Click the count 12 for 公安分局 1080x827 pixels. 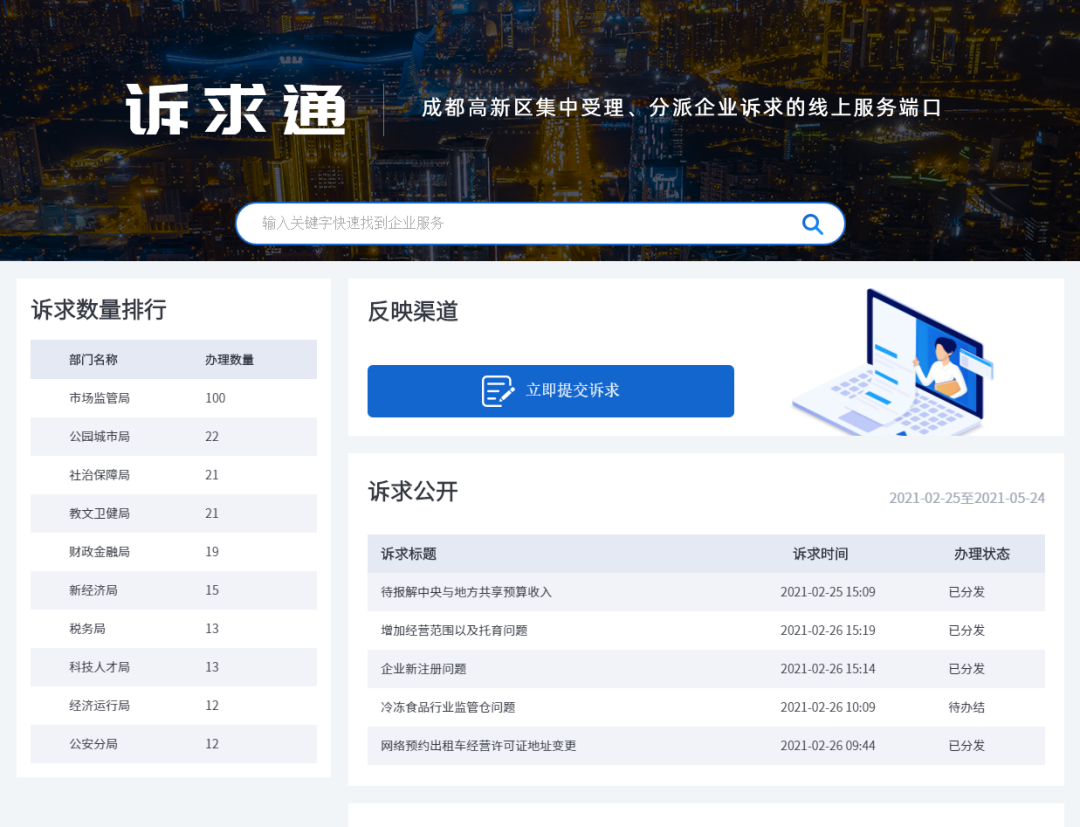coord(211,744)
